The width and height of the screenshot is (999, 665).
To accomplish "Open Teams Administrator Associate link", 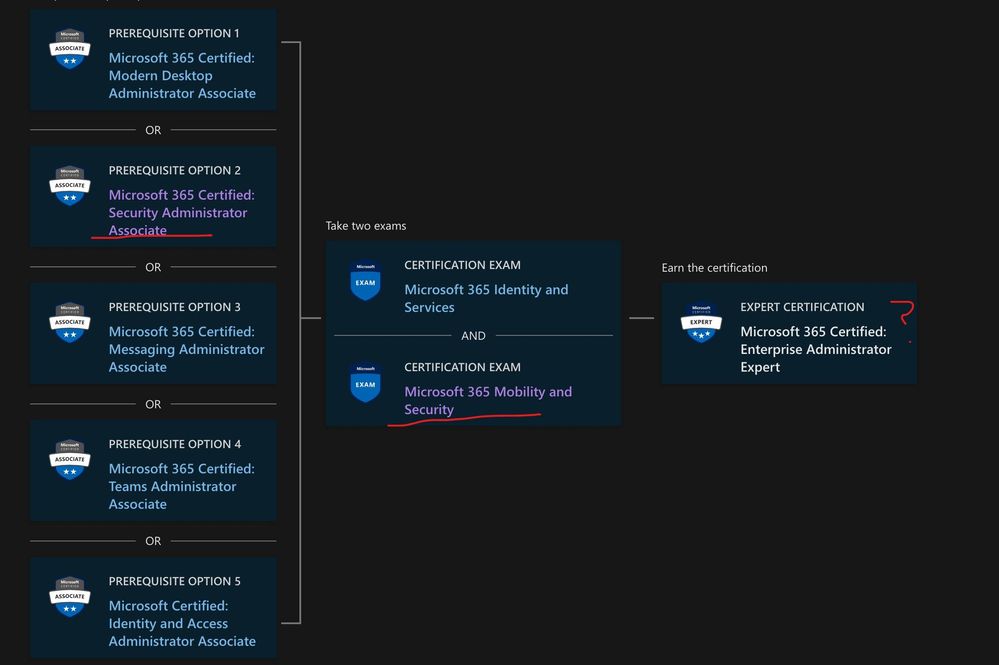I will point(182,486).
